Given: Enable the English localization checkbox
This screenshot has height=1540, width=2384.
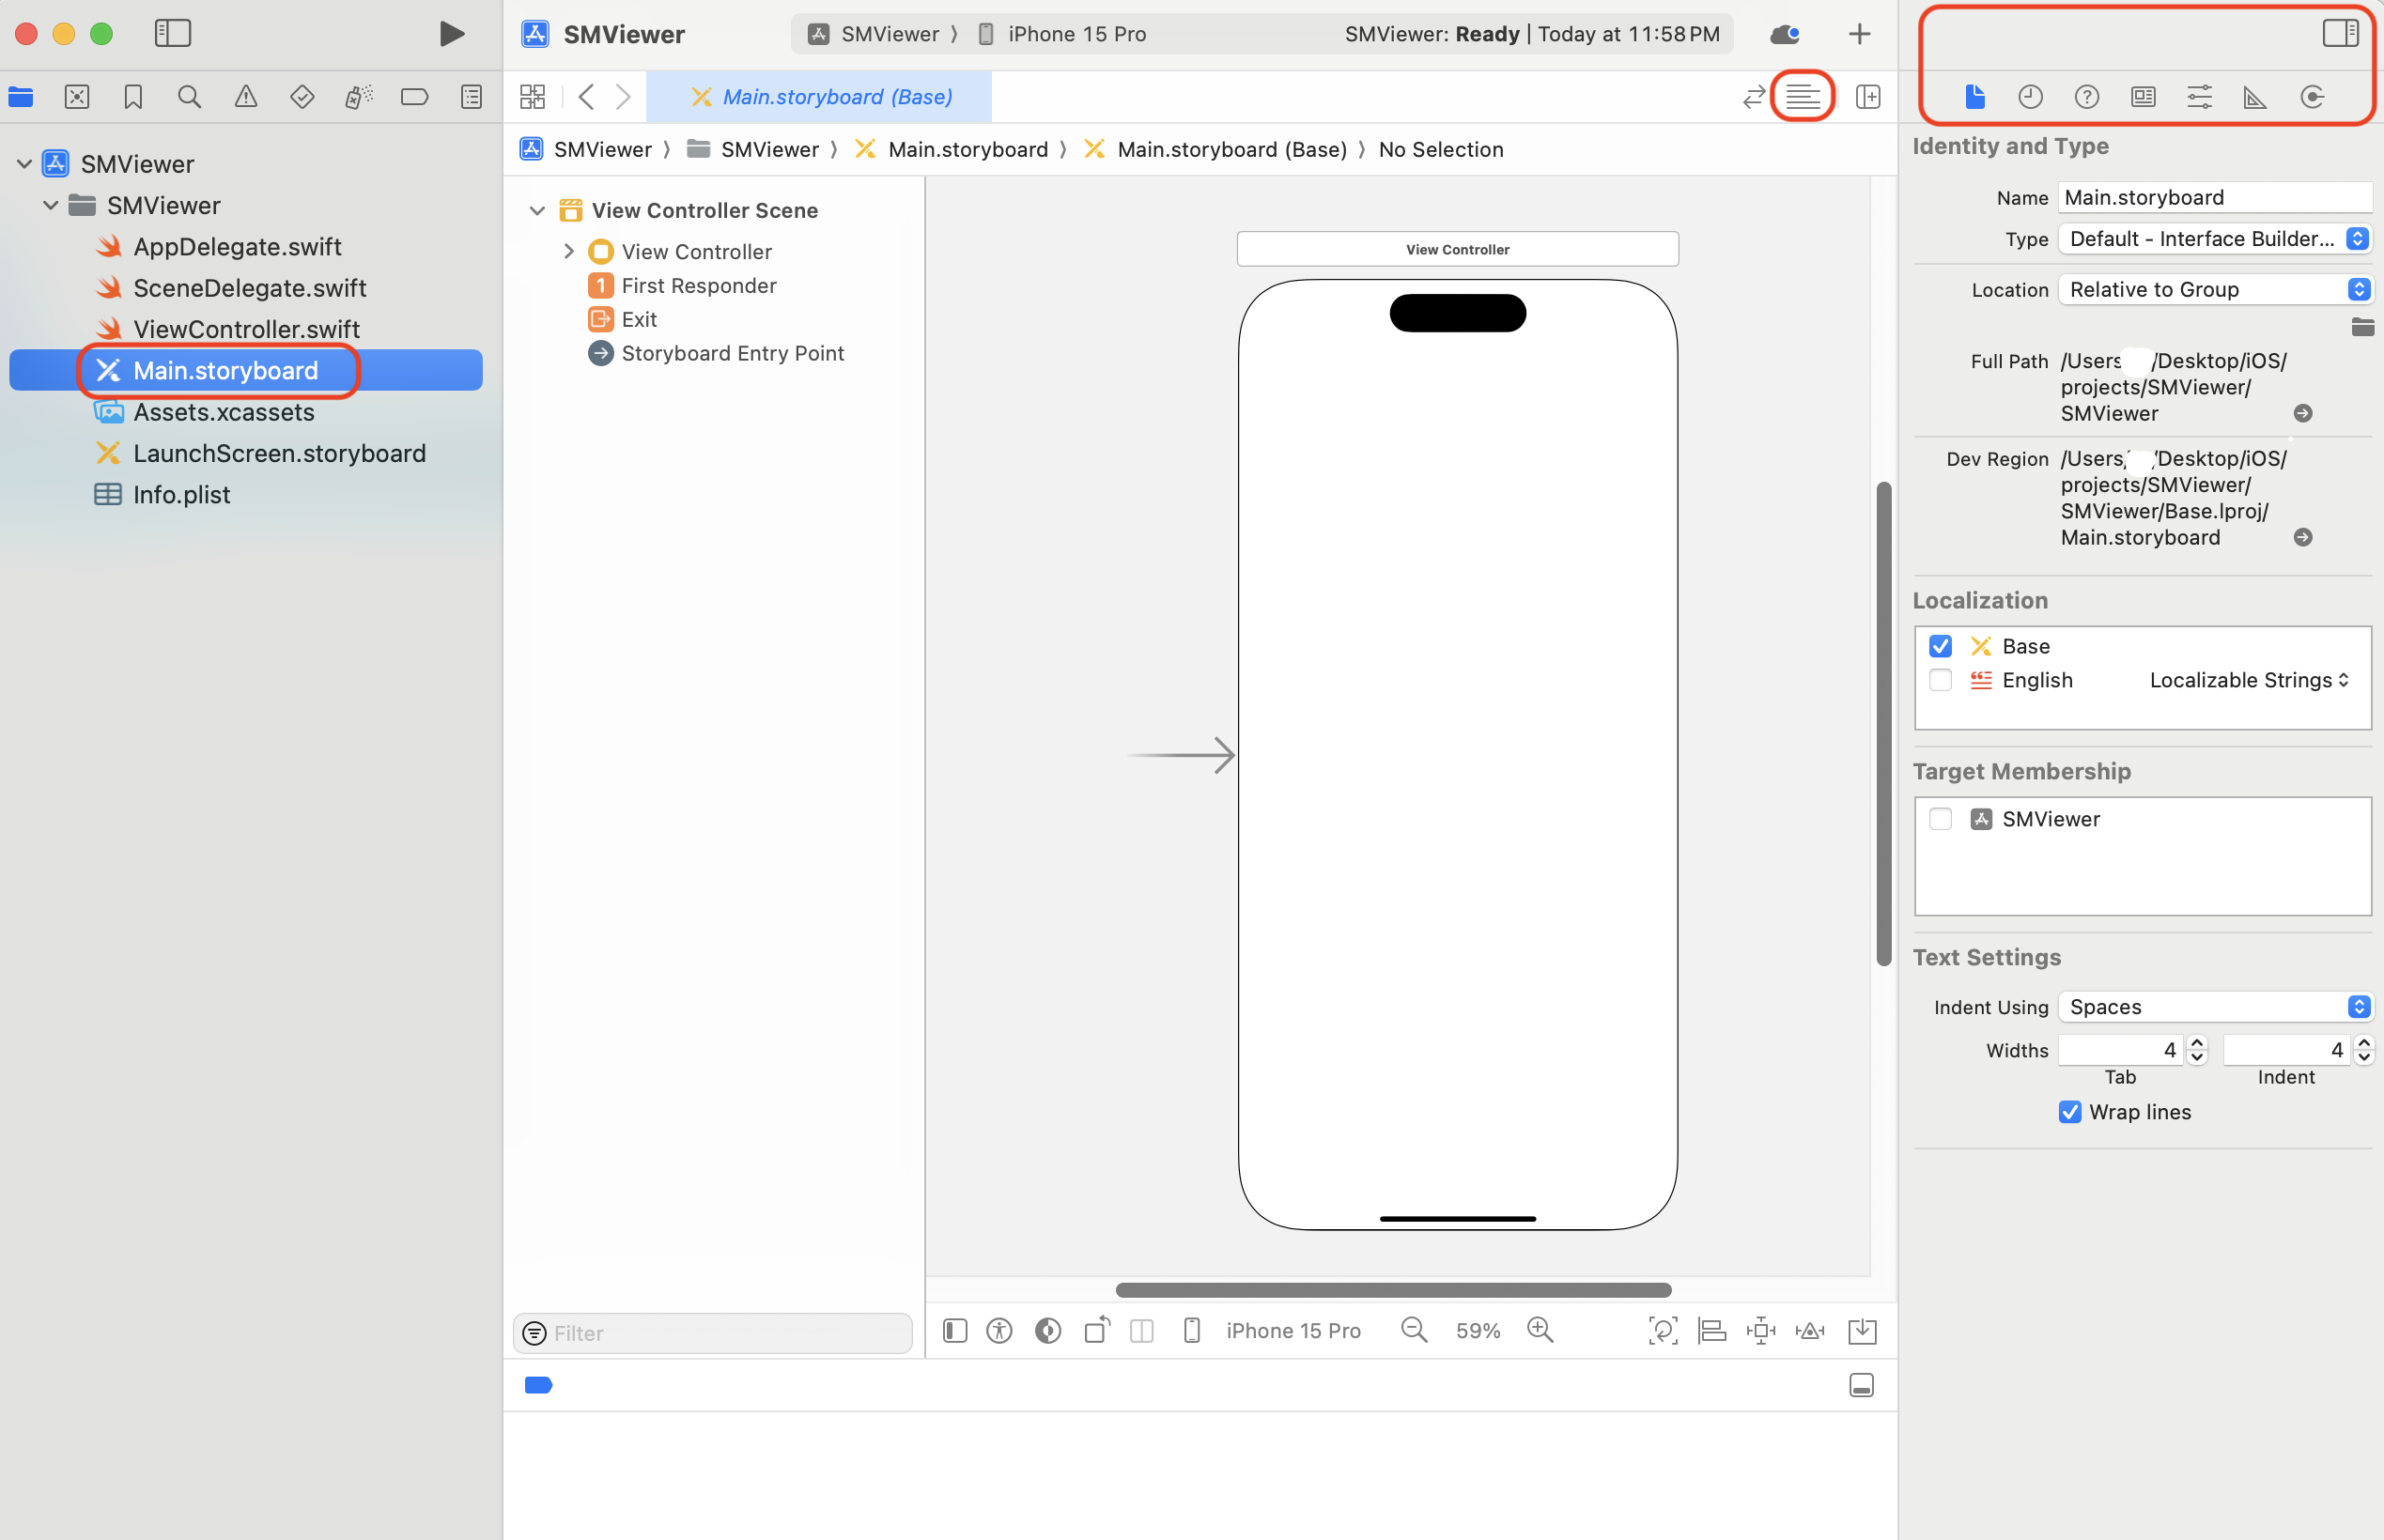Looking at the screenshot, I should point(1940,680).
